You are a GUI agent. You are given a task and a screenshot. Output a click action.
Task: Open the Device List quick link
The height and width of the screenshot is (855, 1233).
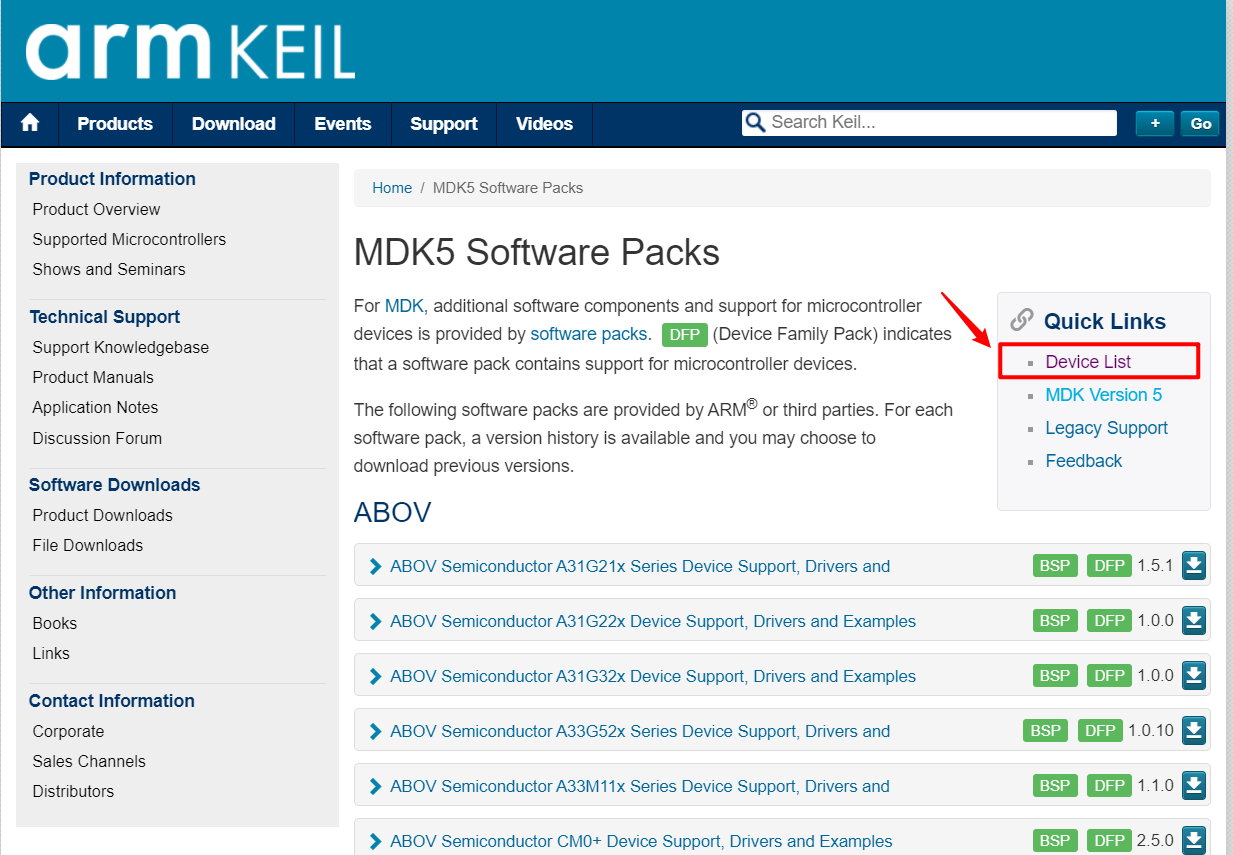click(x=1088, y=361)
